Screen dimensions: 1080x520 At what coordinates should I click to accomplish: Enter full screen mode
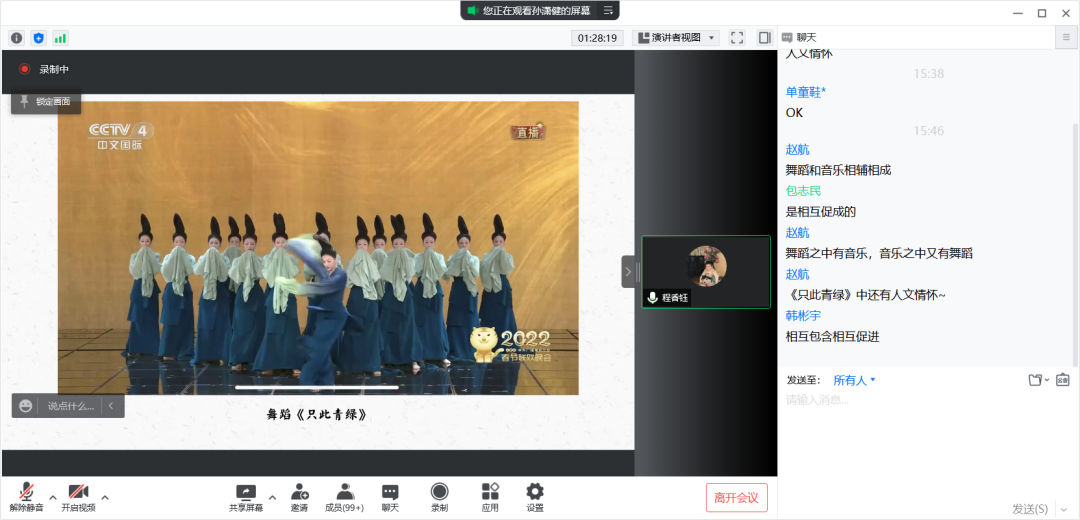coord(737,38)
